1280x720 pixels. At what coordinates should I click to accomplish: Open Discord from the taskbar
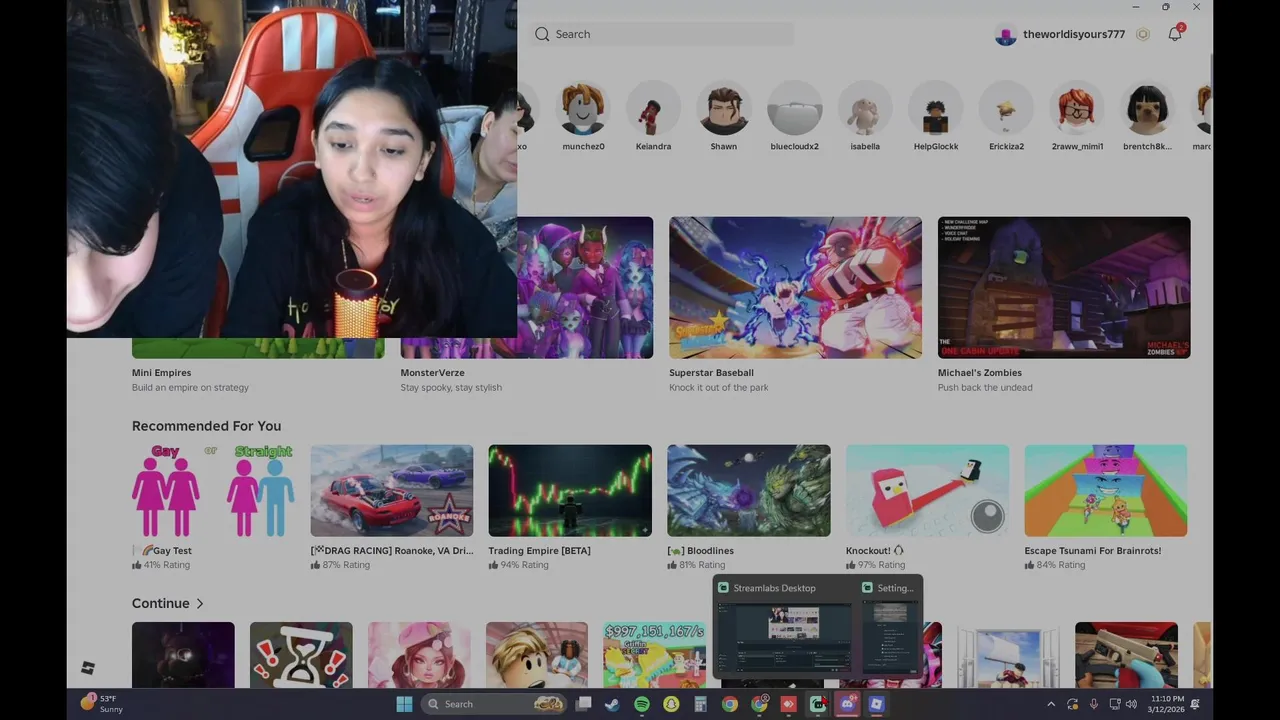[848, 704]
